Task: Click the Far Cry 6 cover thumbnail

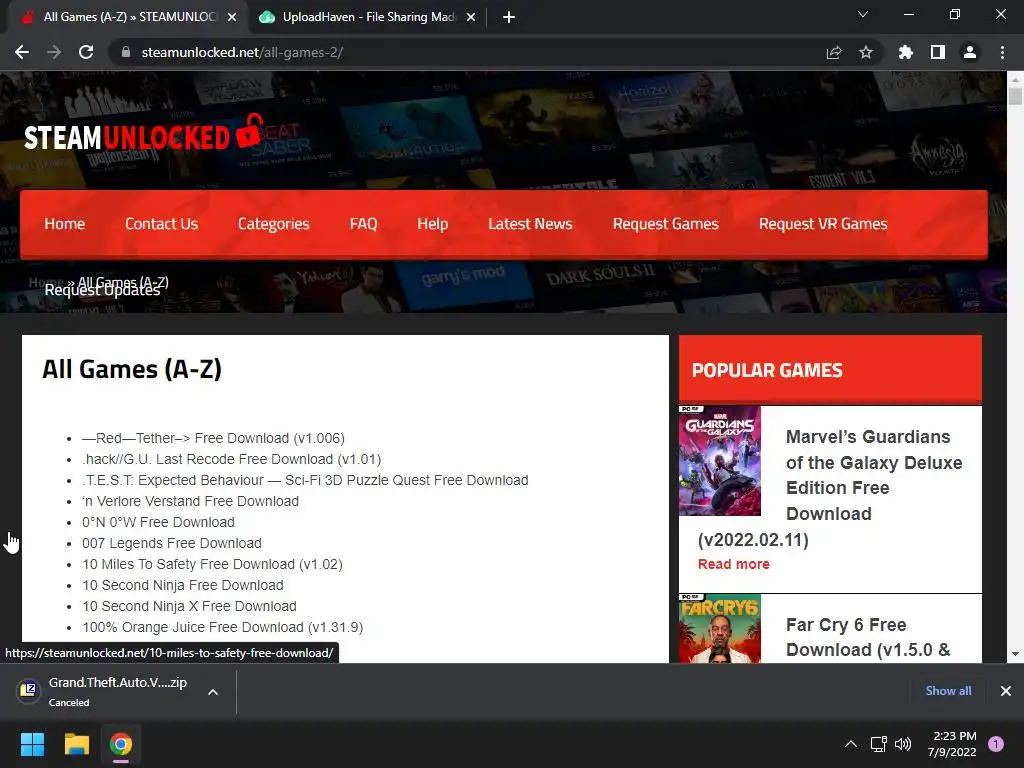Action: coord(720,628)
